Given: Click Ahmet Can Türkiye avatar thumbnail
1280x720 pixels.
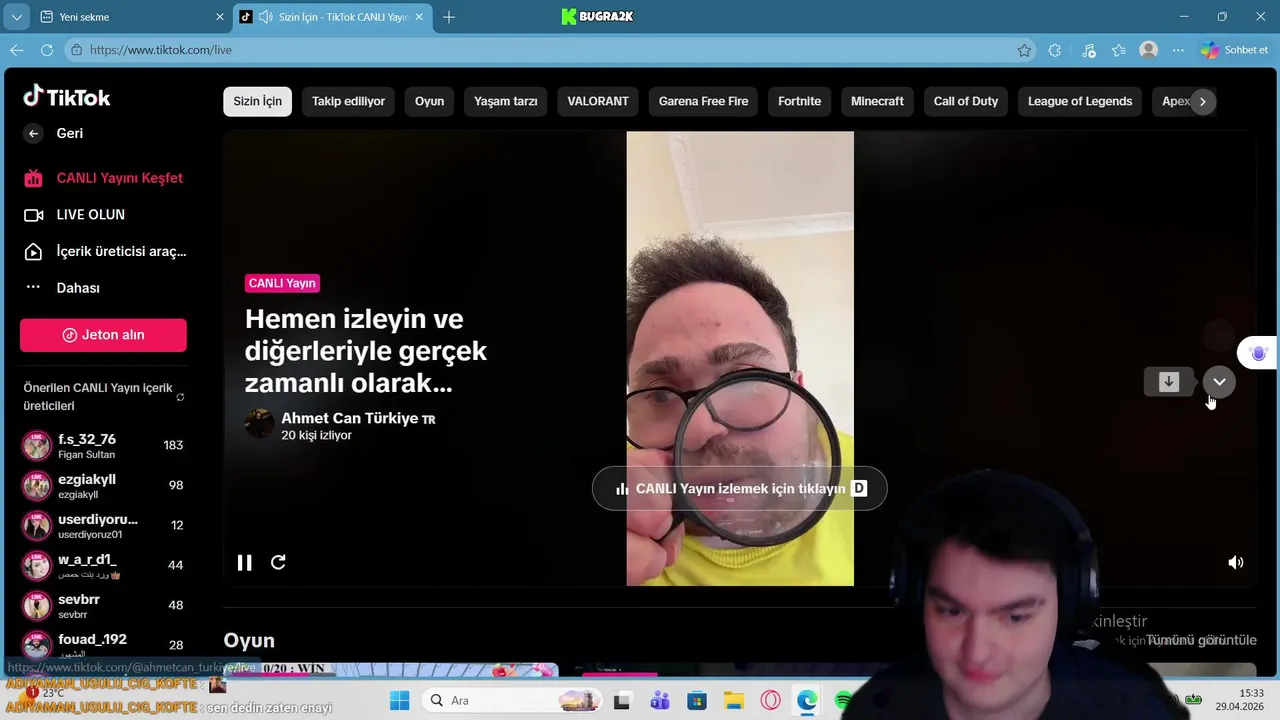Looking at the screenshot, I should pos(259,424).
